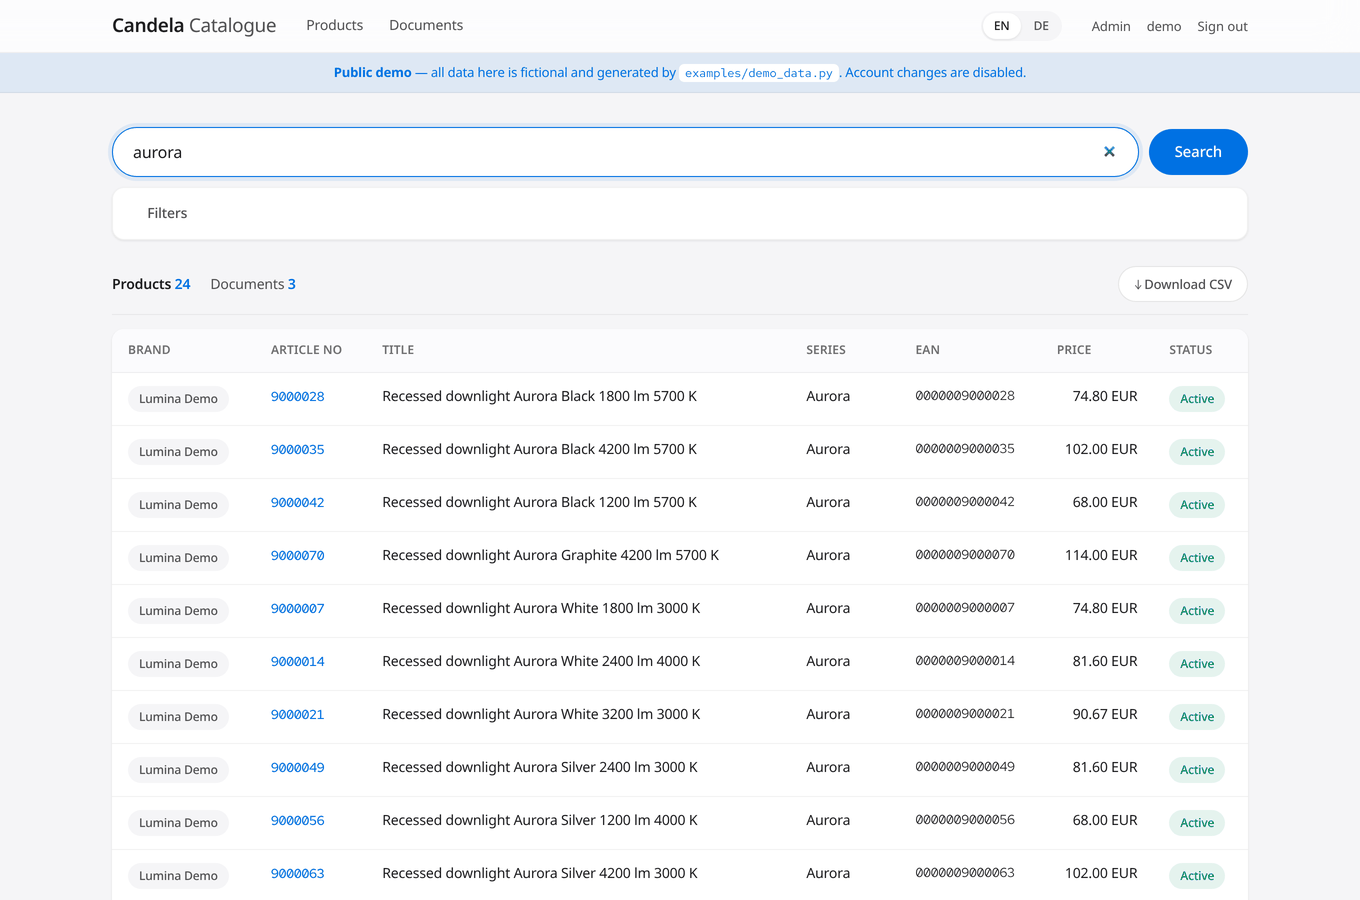Click title Recessed downlight Aurora Graphite 4200 lm 5700 K
This screenshot has height=900, width=1360.
[x=550, y=555]
